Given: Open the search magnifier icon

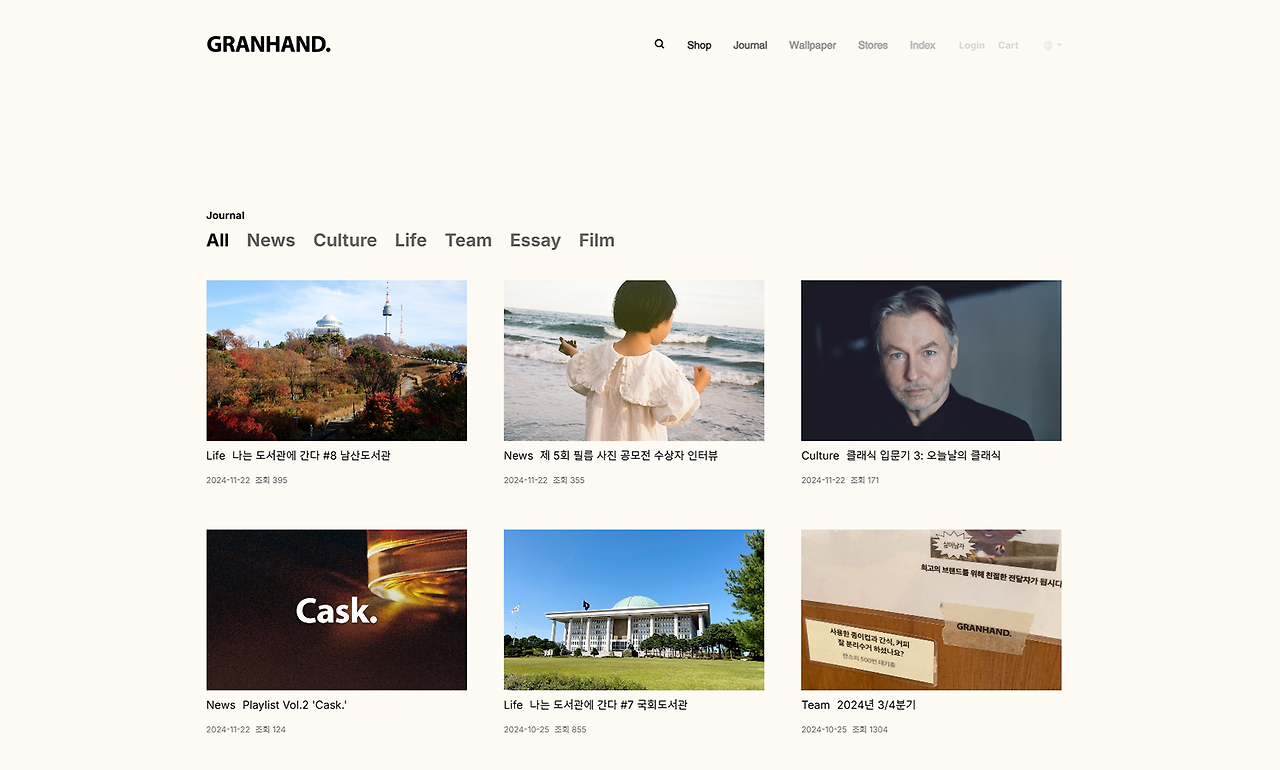Looking at the screenshot, I should click(659, 44).
